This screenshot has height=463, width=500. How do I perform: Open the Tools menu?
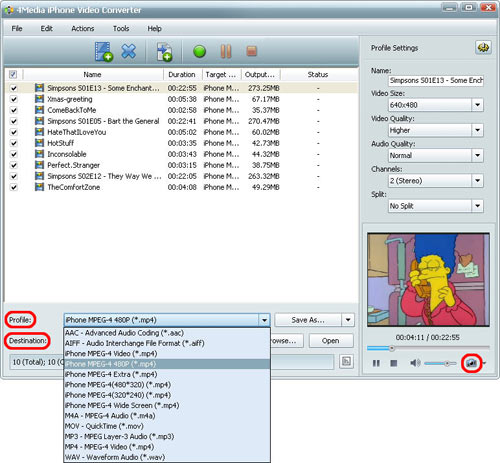pos(121,29)
